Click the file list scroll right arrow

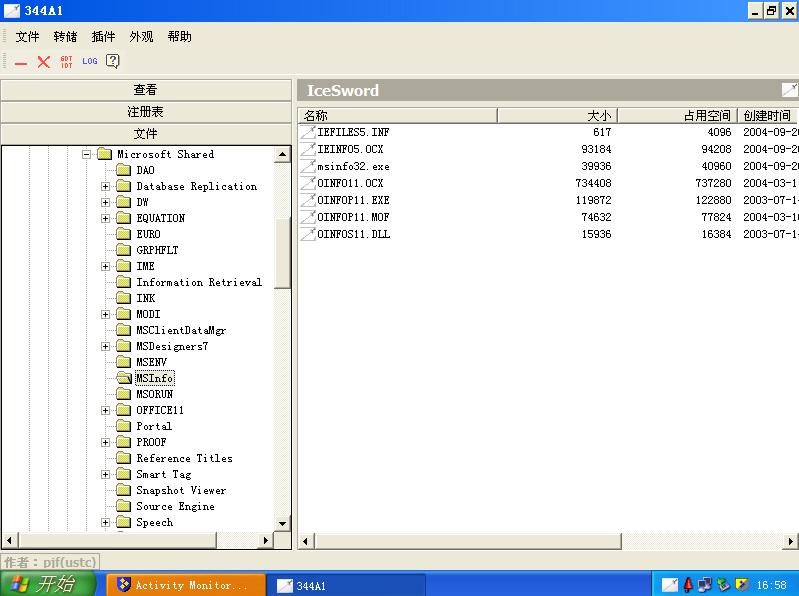pyautogui.click(x=790, y=541)
